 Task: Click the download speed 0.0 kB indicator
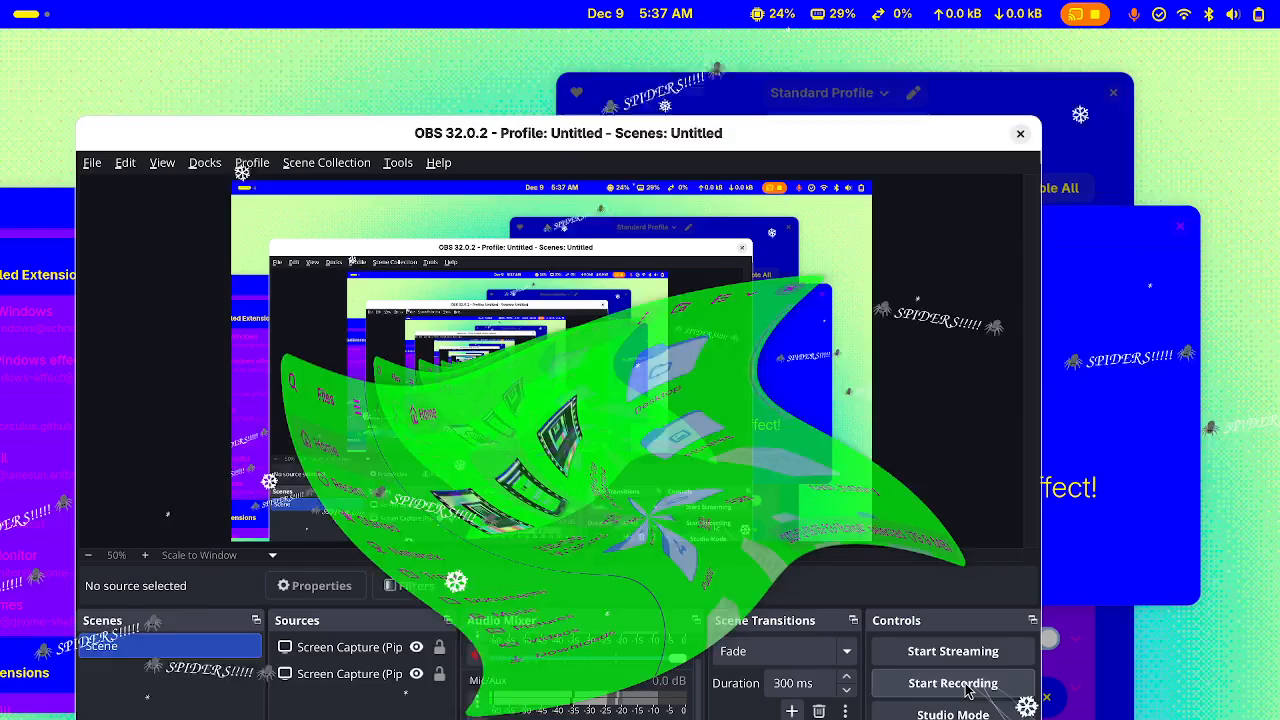click(1018, 14)
